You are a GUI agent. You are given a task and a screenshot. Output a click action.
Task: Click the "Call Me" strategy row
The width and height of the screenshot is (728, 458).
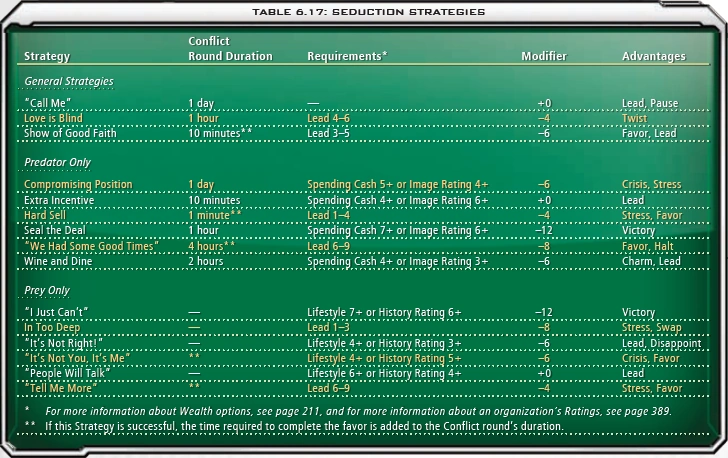(364, 103)
